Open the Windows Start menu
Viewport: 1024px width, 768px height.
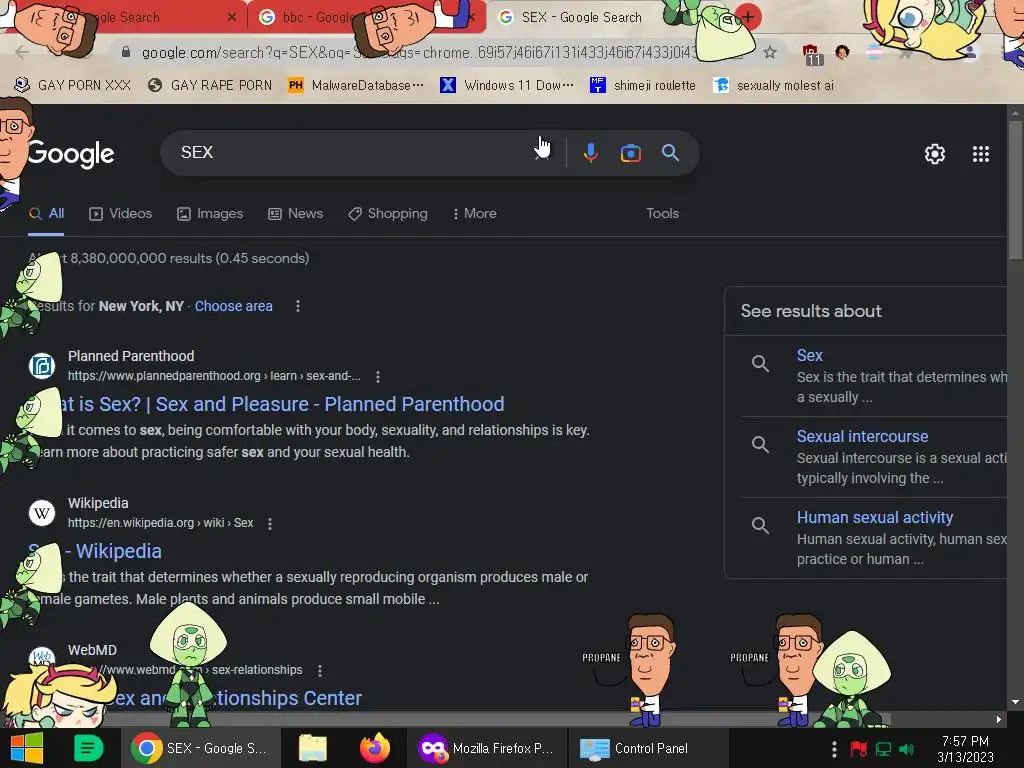tap(27, 748)
